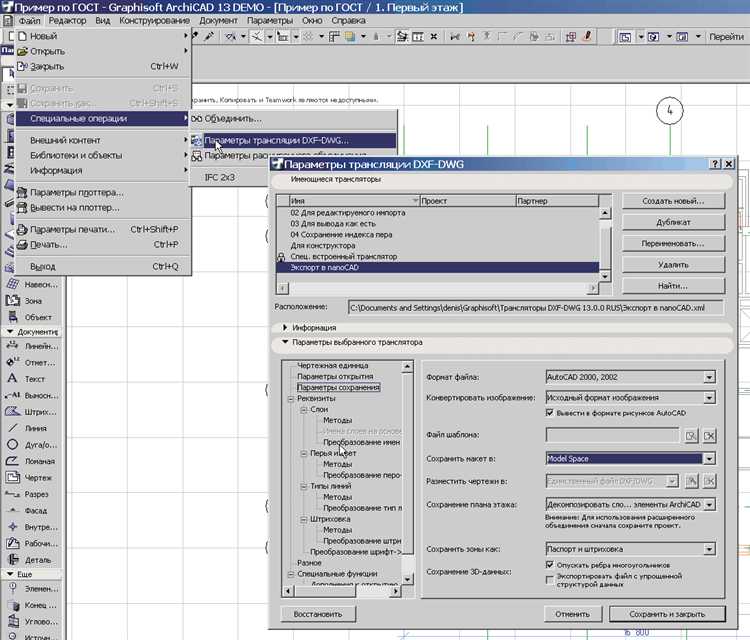Open the Сохранить макет в dropdown
This screenshot has width=750, height=640.
709,459
